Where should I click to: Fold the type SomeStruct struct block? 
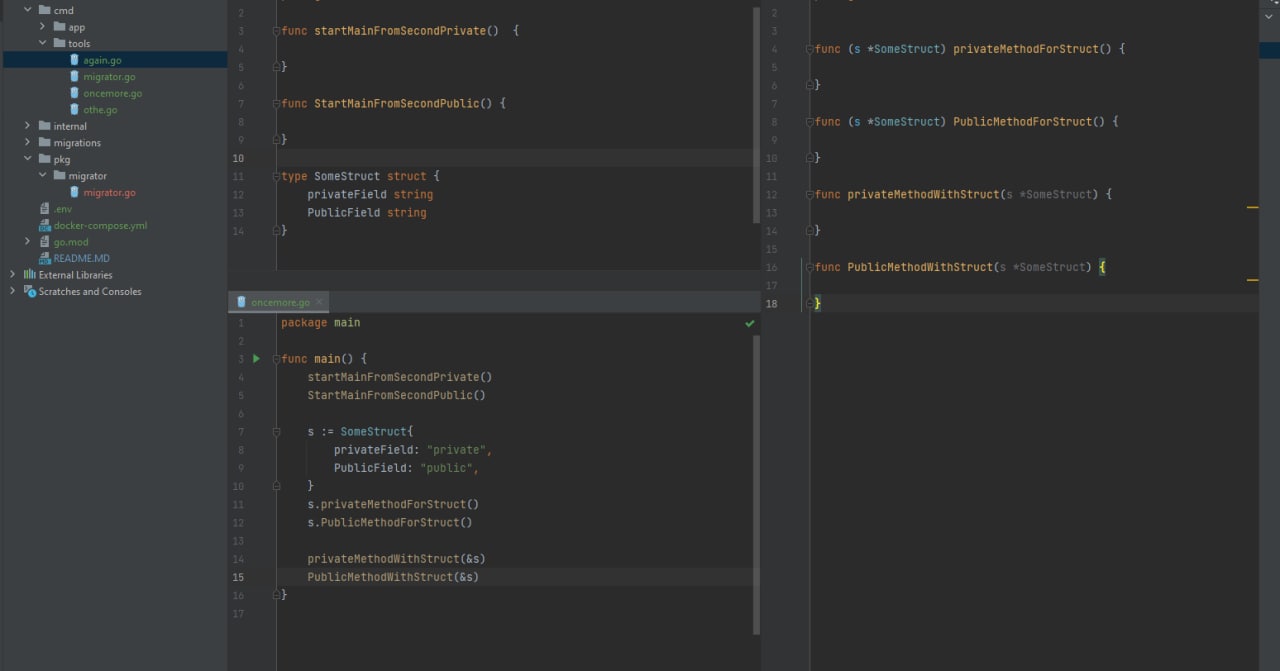click(x=276, y=176)
